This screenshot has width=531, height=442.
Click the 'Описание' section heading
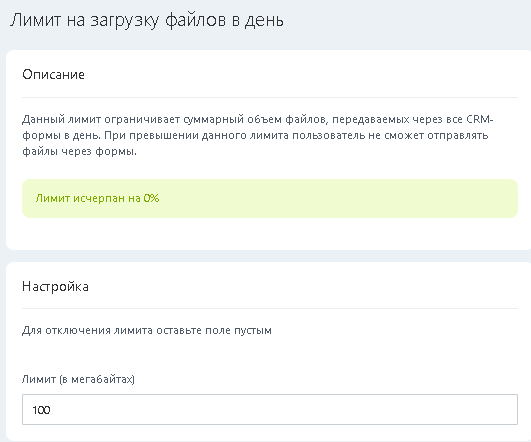(x=53, y=74)
